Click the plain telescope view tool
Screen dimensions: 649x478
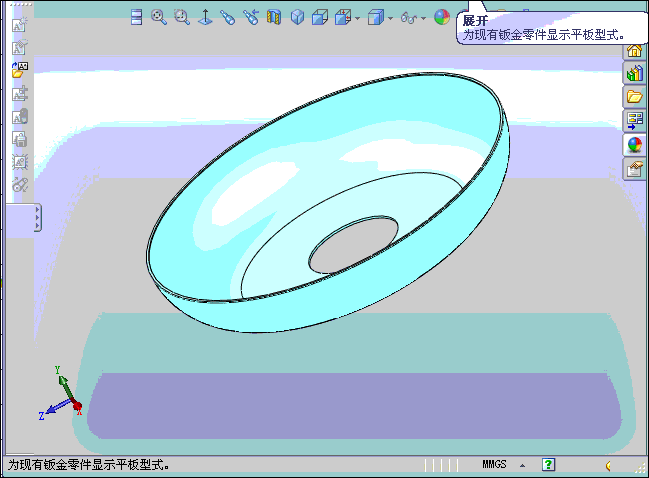(227, 17)
